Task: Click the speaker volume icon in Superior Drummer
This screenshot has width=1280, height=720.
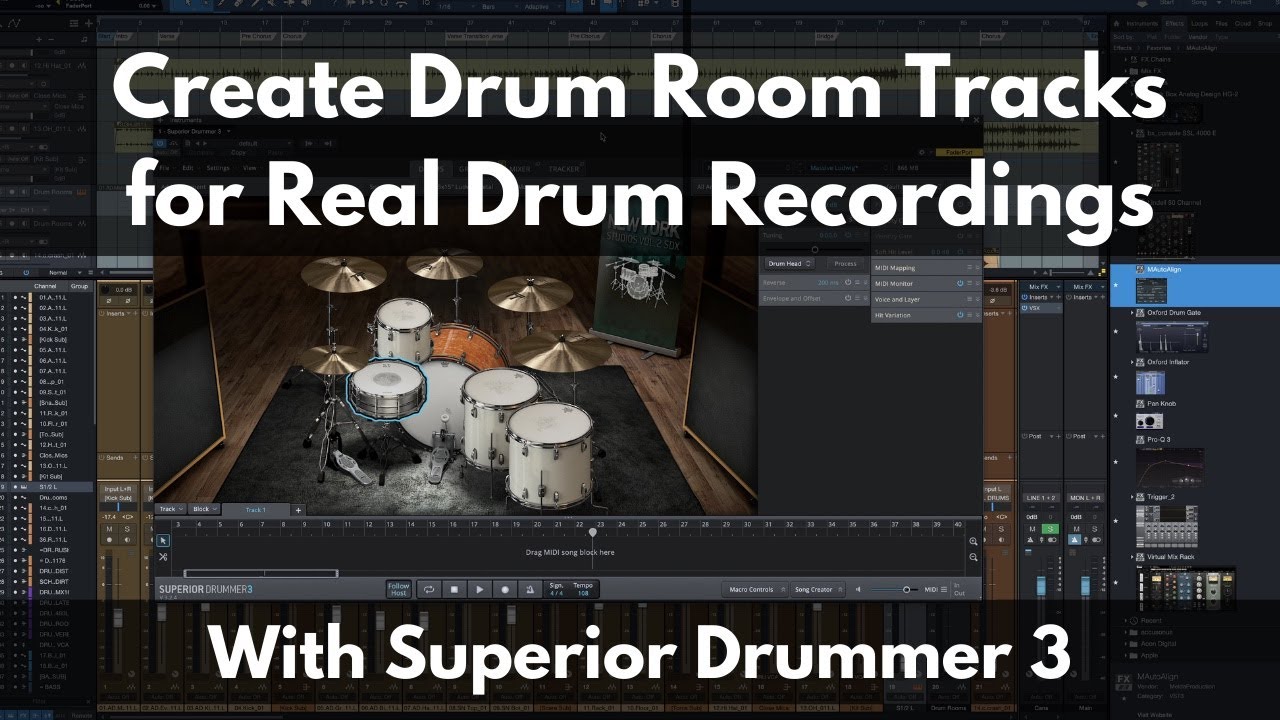Action: point(857,590)
